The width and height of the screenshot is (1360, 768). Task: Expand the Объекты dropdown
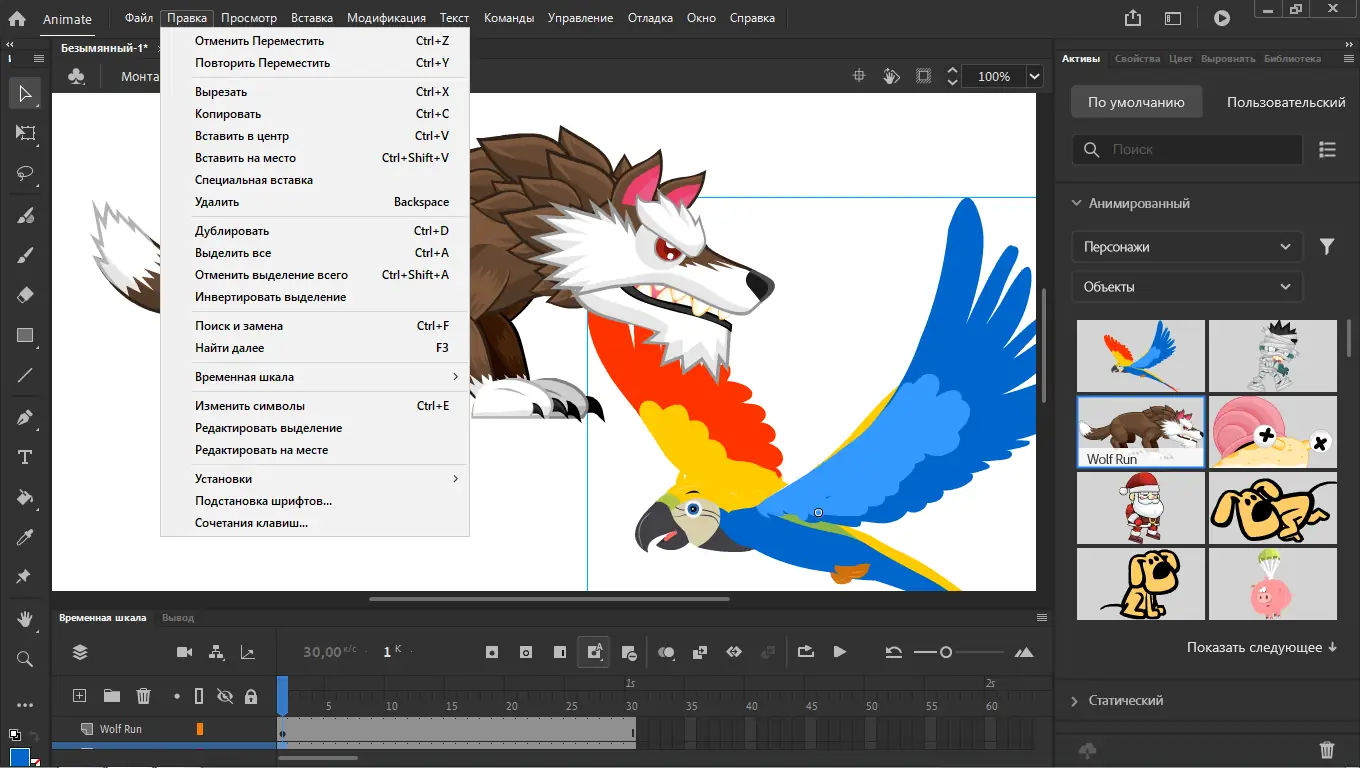click(x=1186, y=286)
